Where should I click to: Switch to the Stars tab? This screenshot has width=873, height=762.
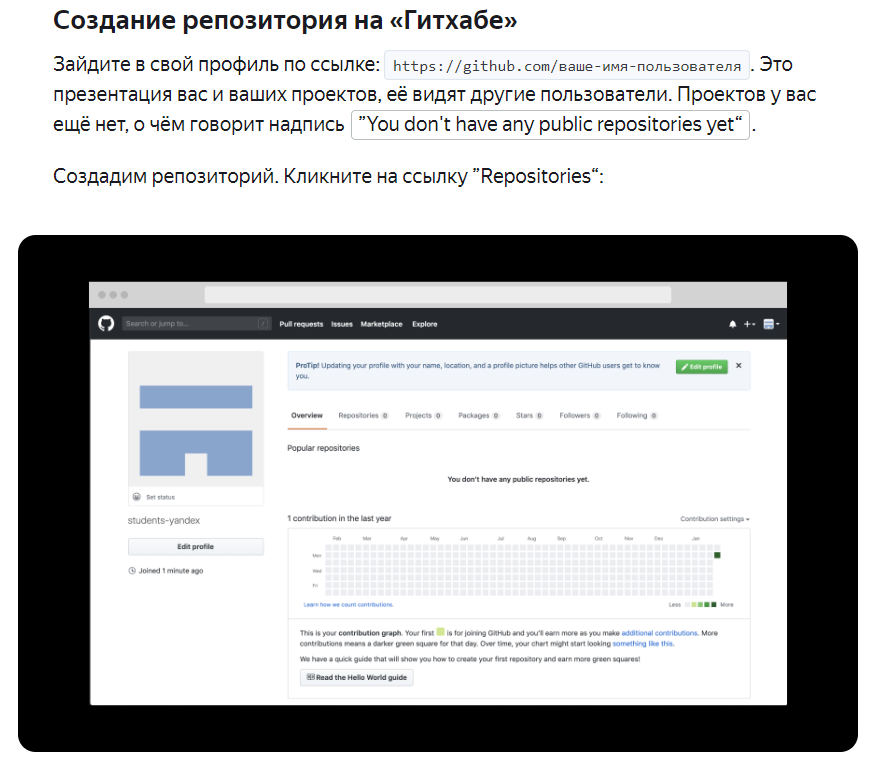coord(529,416)
